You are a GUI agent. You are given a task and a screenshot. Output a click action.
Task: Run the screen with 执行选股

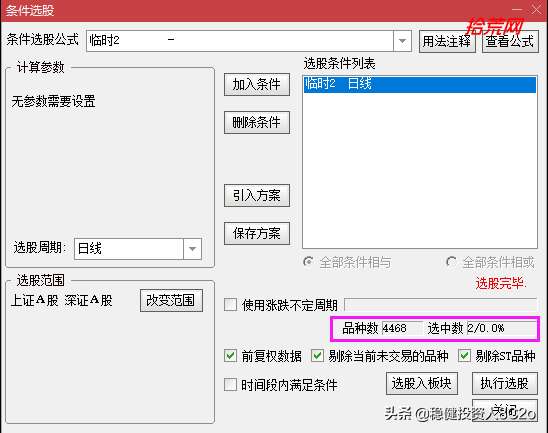tap(505, 383)
